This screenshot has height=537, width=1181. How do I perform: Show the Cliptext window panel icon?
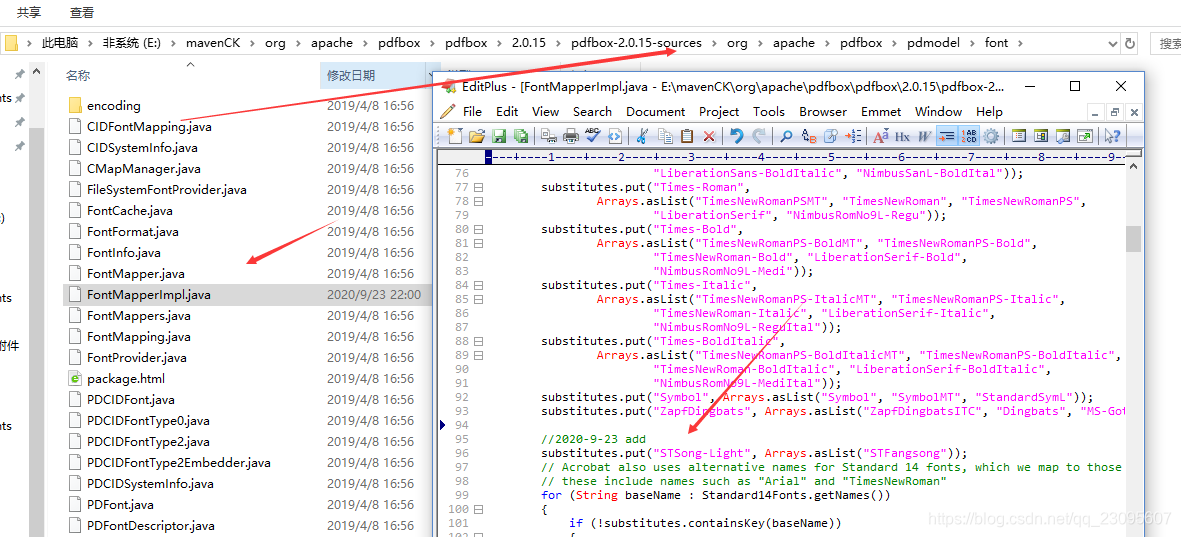pyautogui.click(x=1041, y=136)
